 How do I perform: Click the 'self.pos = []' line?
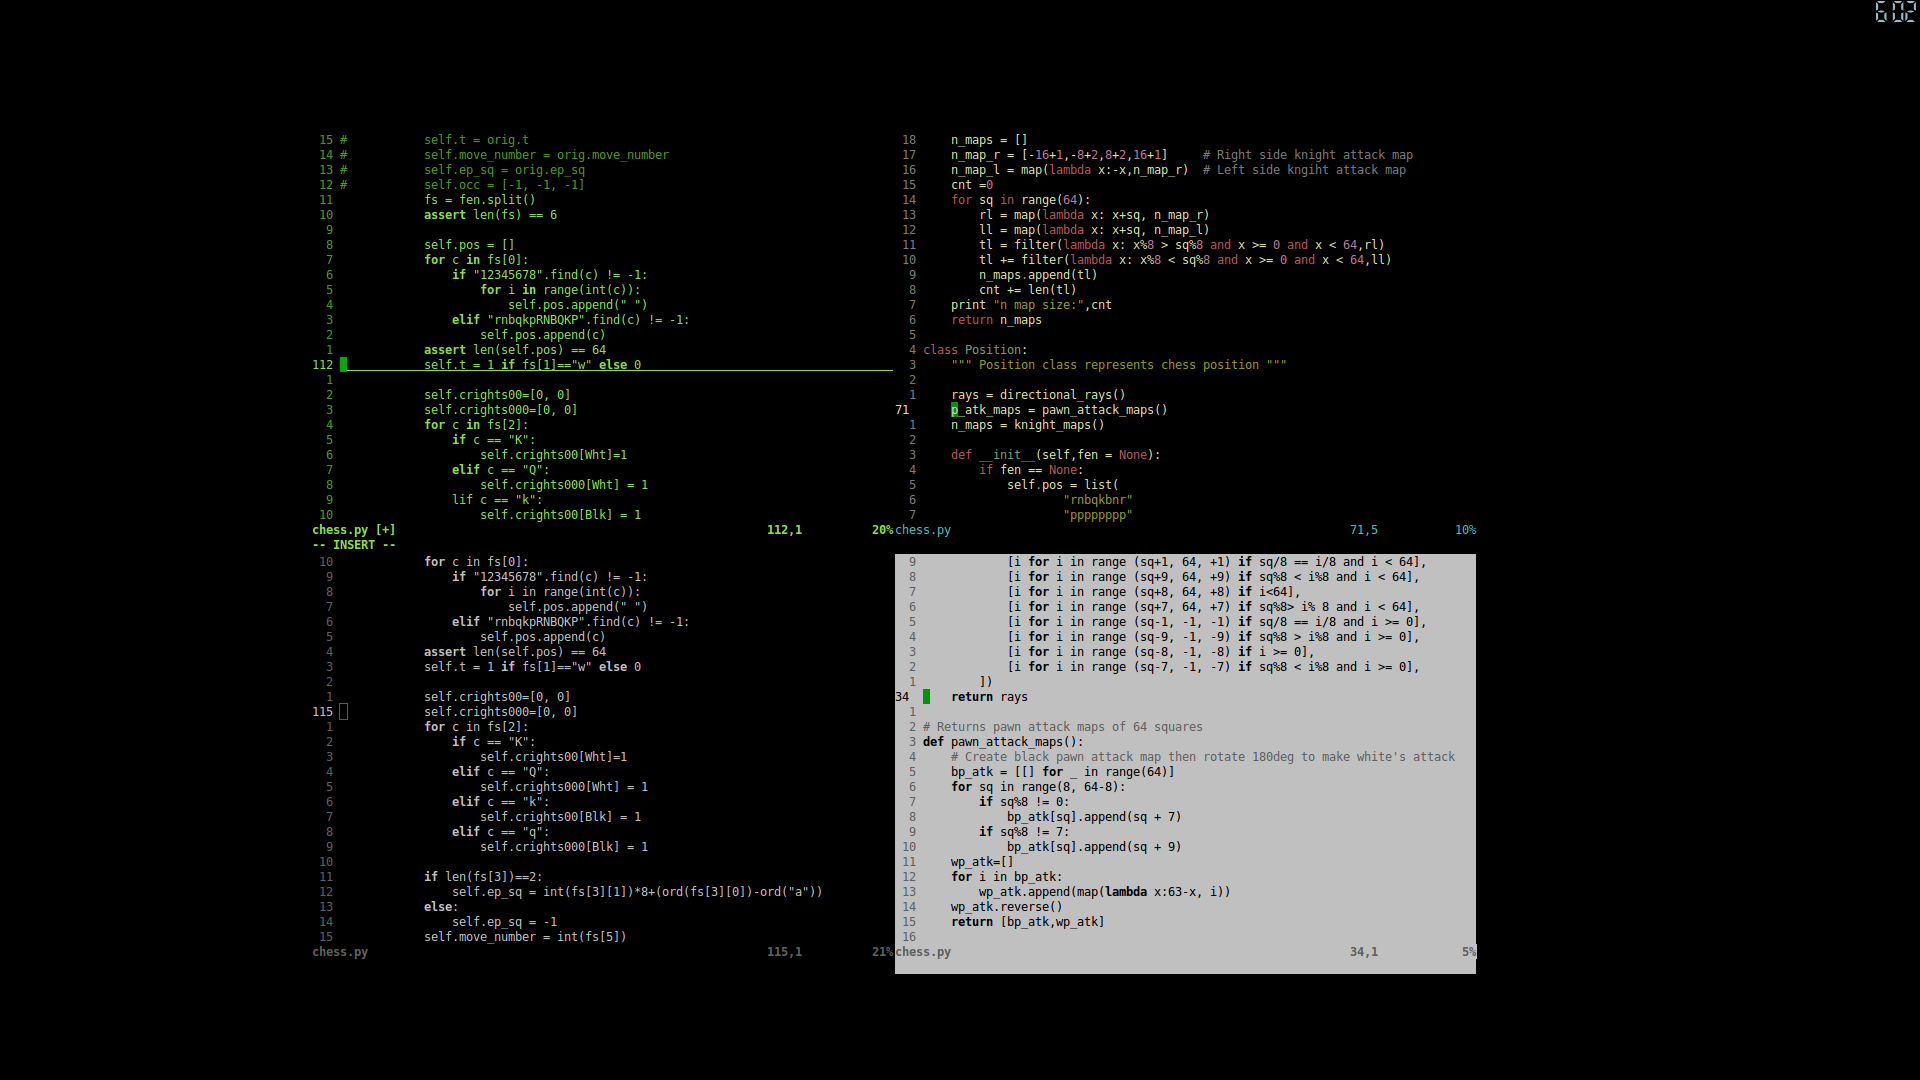[469, 245]
